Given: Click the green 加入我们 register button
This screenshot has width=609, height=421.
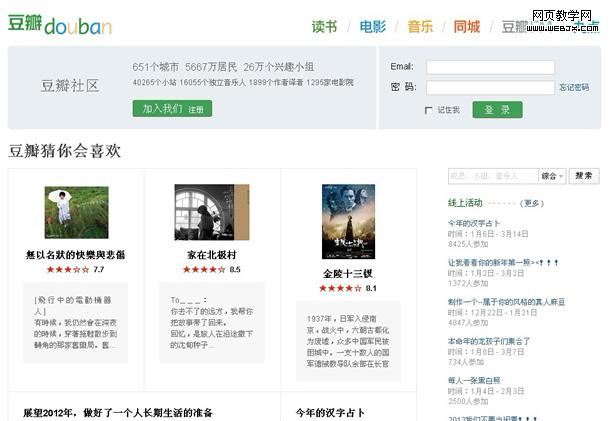Looking at the screenshot, I should [172, 108].
